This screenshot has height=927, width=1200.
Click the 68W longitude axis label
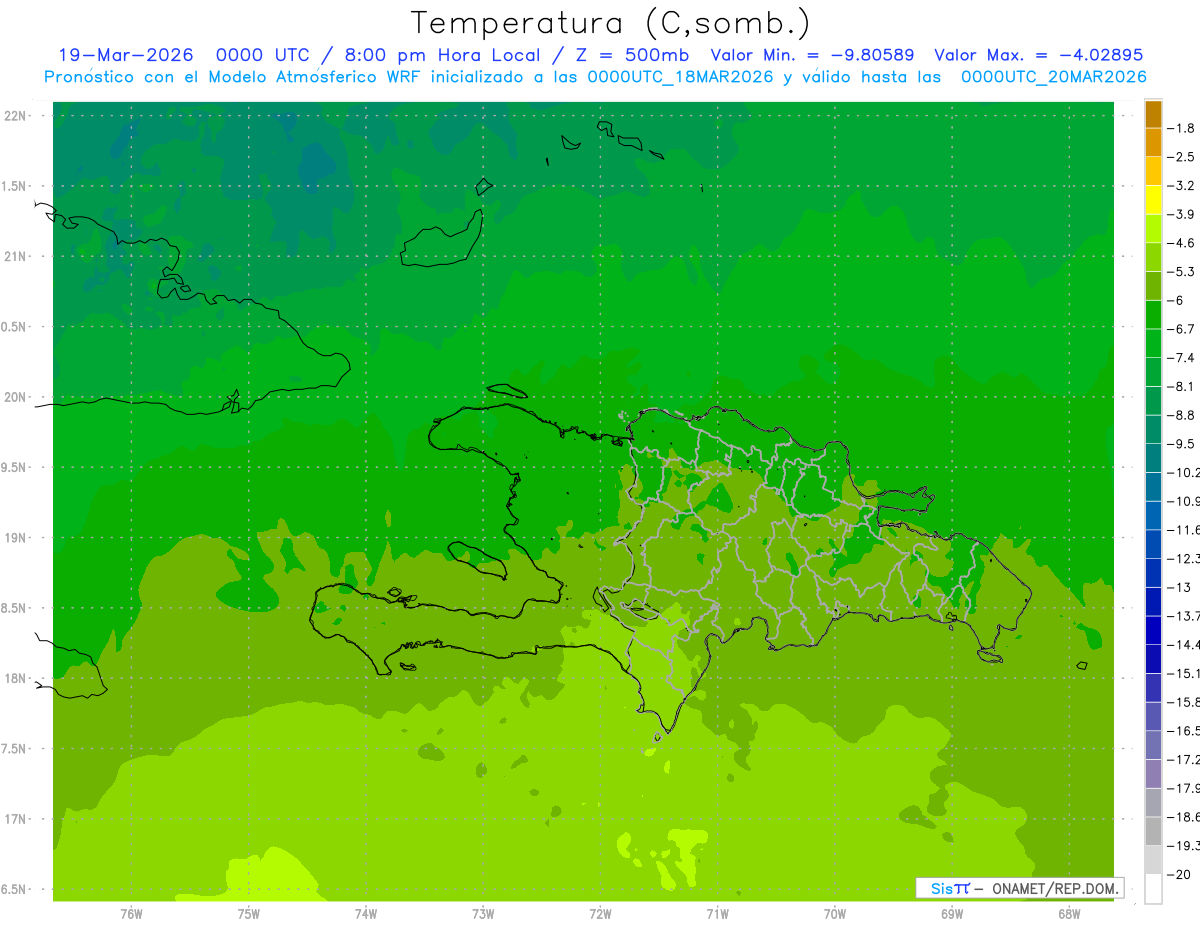(x=1069, y=913)
